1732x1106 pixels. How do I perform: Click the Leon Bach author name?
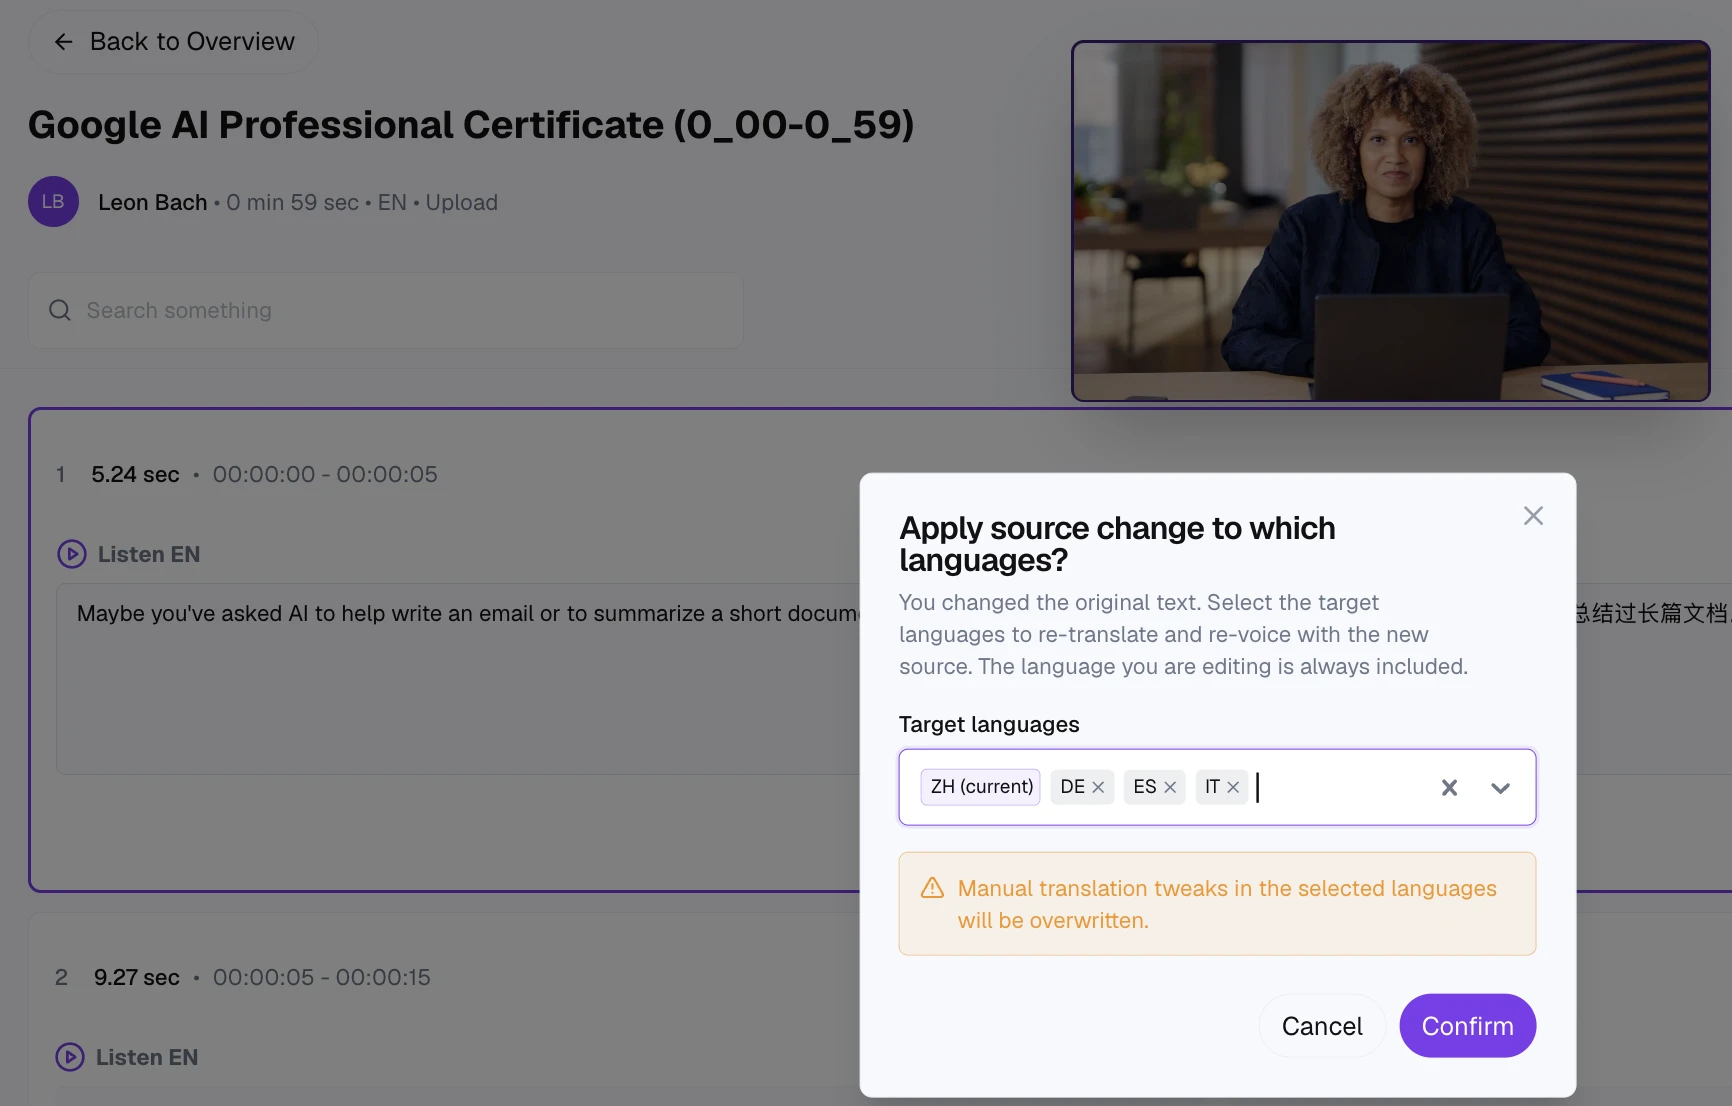click(152, 202)
